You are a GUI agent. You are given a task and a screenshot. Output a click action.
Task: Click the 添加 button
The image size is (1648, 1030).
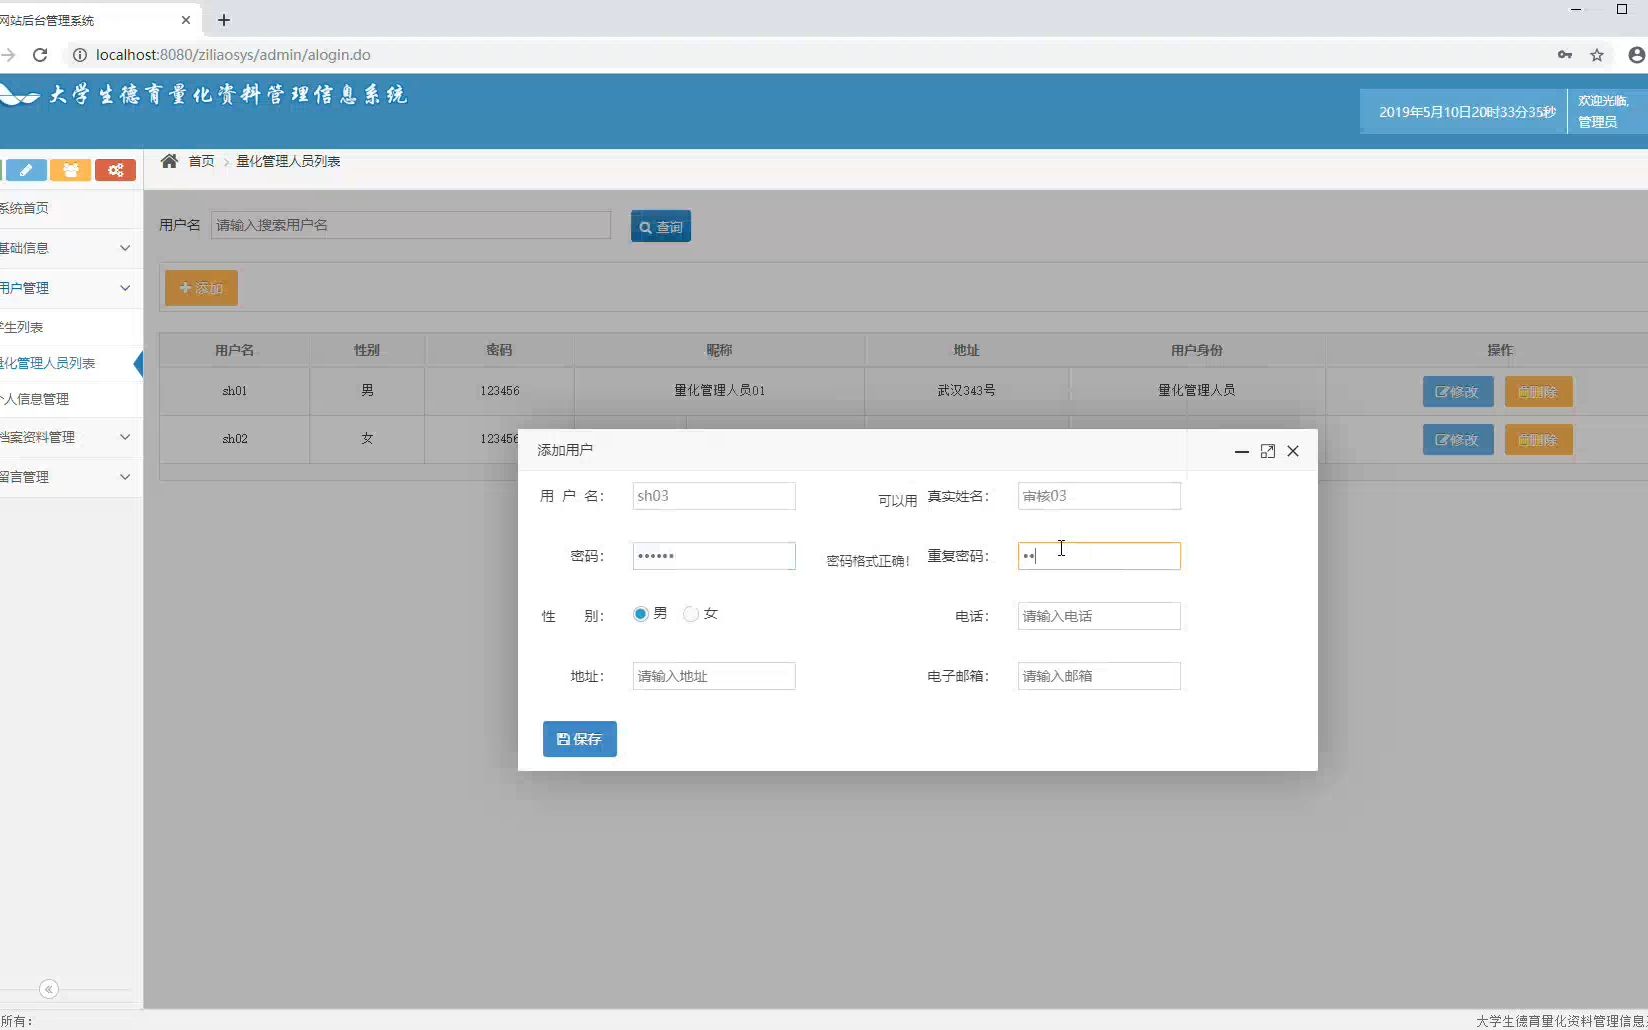[201, 288]
